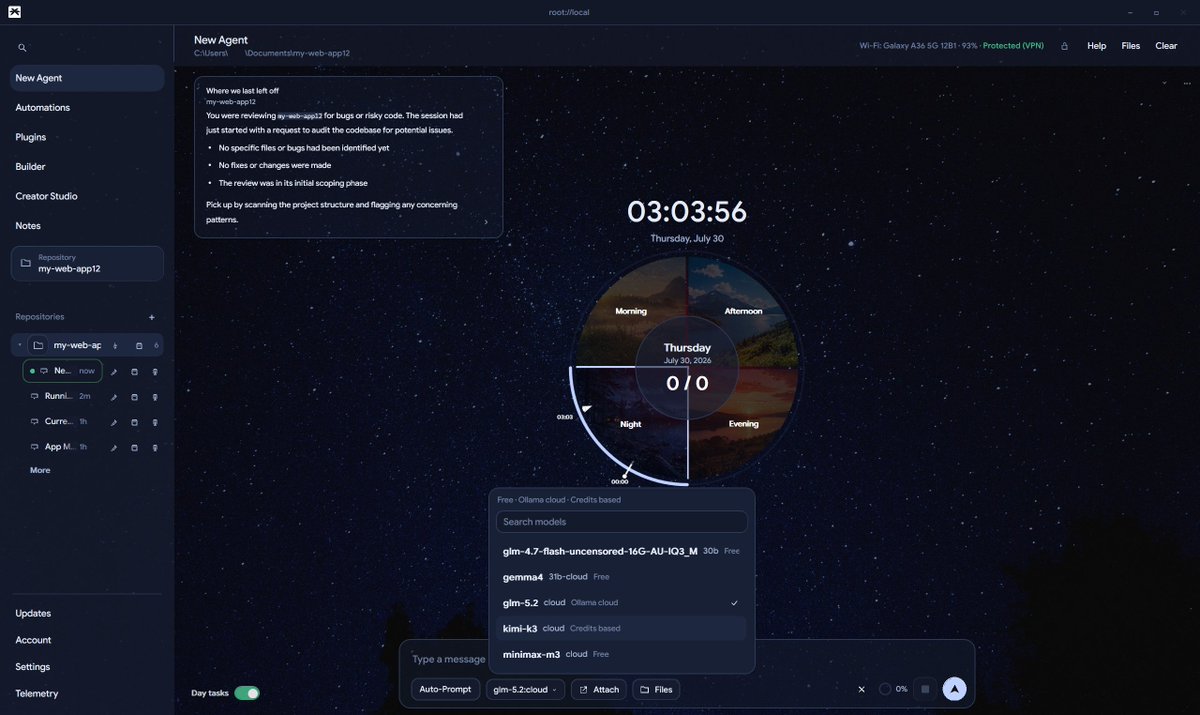This screenshot has width=1200, height=715.
Task: Collapse the my-web-ap repository tree arrow
Action: (x=20, y=345)
